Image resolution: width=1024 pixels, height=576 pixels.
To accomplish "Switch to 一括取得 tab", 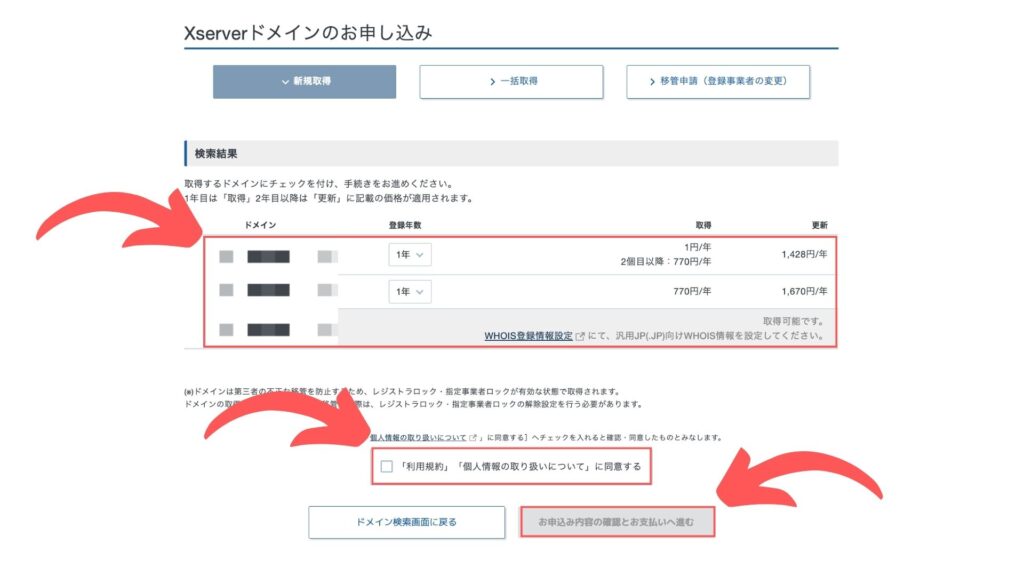I will click(x=511, y=82).
